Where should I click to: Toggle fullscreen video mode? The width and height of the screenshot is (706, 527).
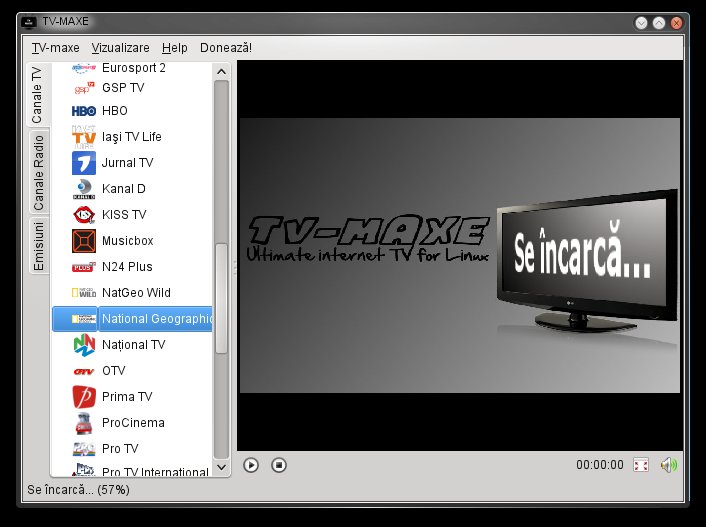(641, 465)
